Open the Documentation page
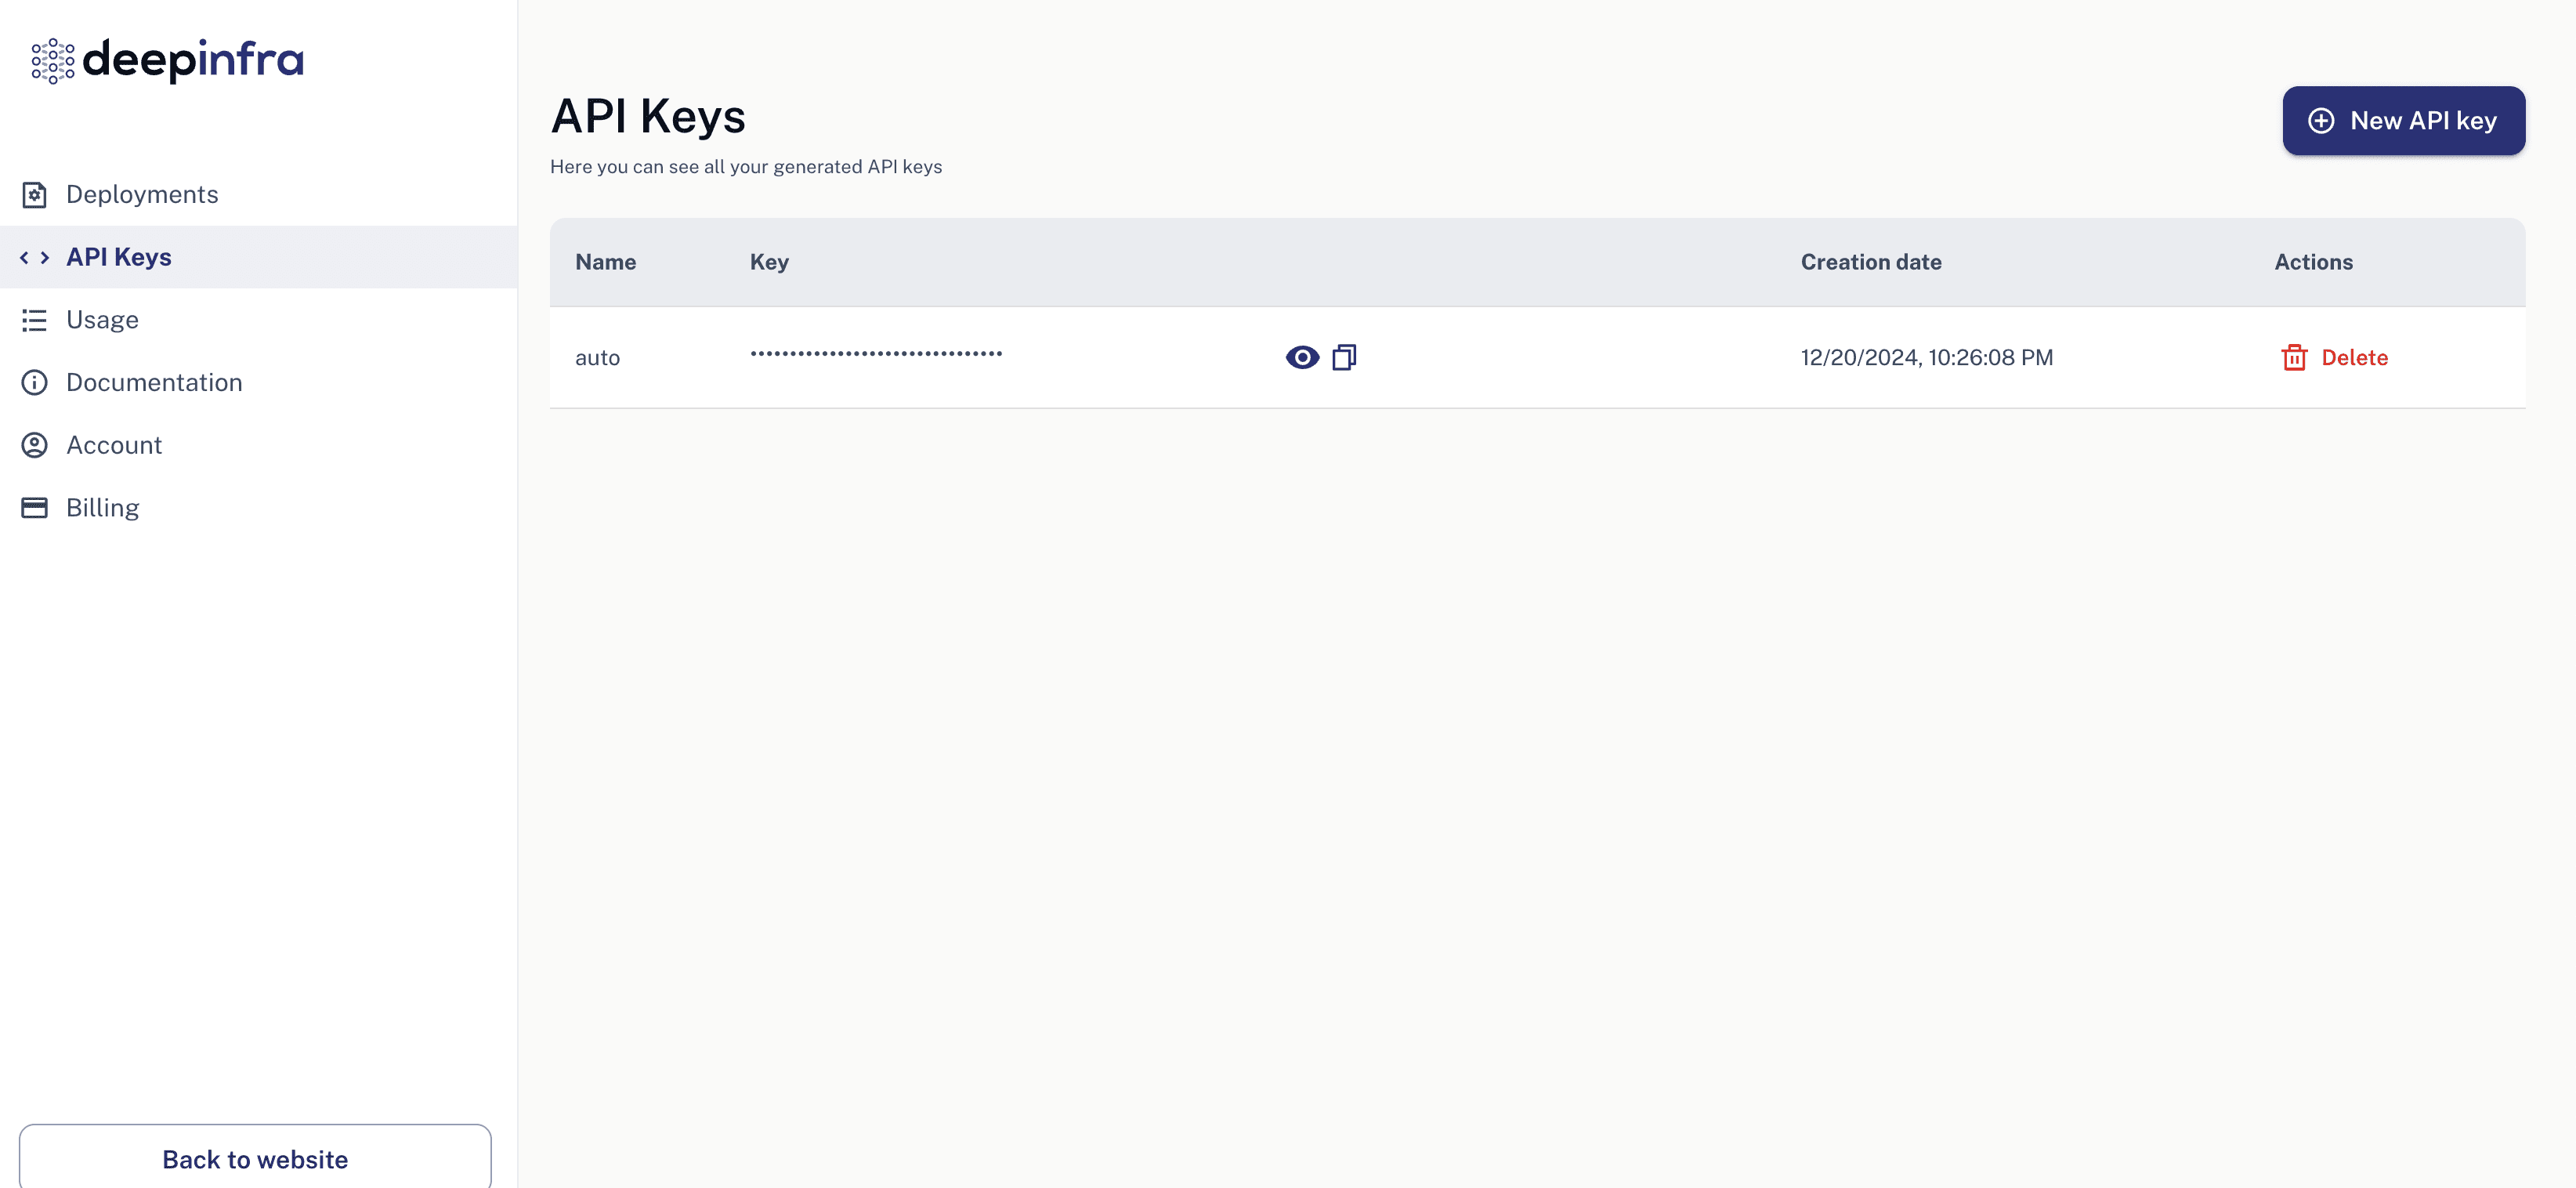 click(x=154, y=381)
